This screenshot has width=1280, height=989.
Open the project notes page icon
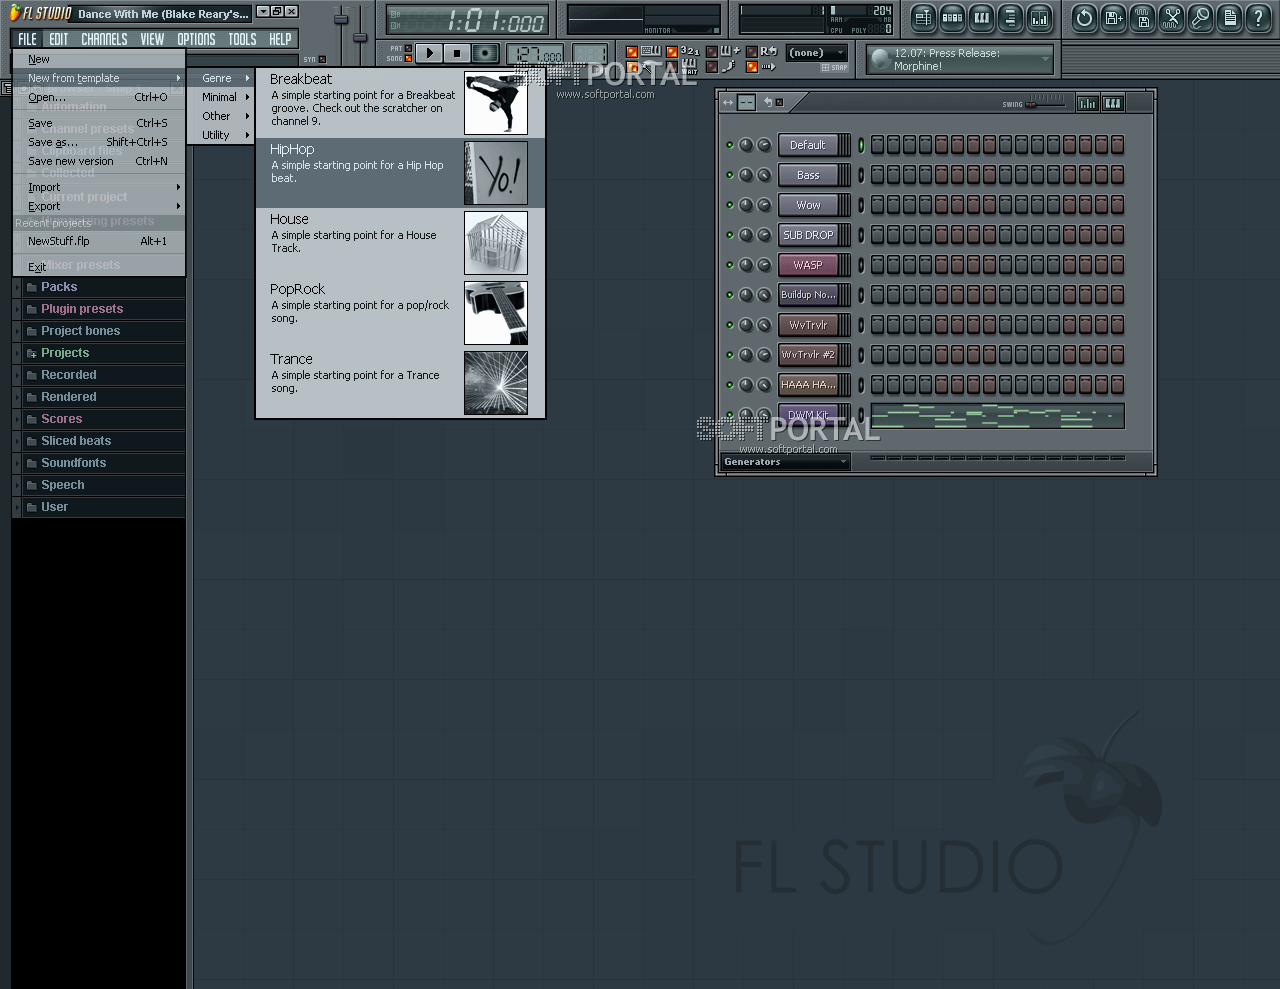(x=1230, y=17)
